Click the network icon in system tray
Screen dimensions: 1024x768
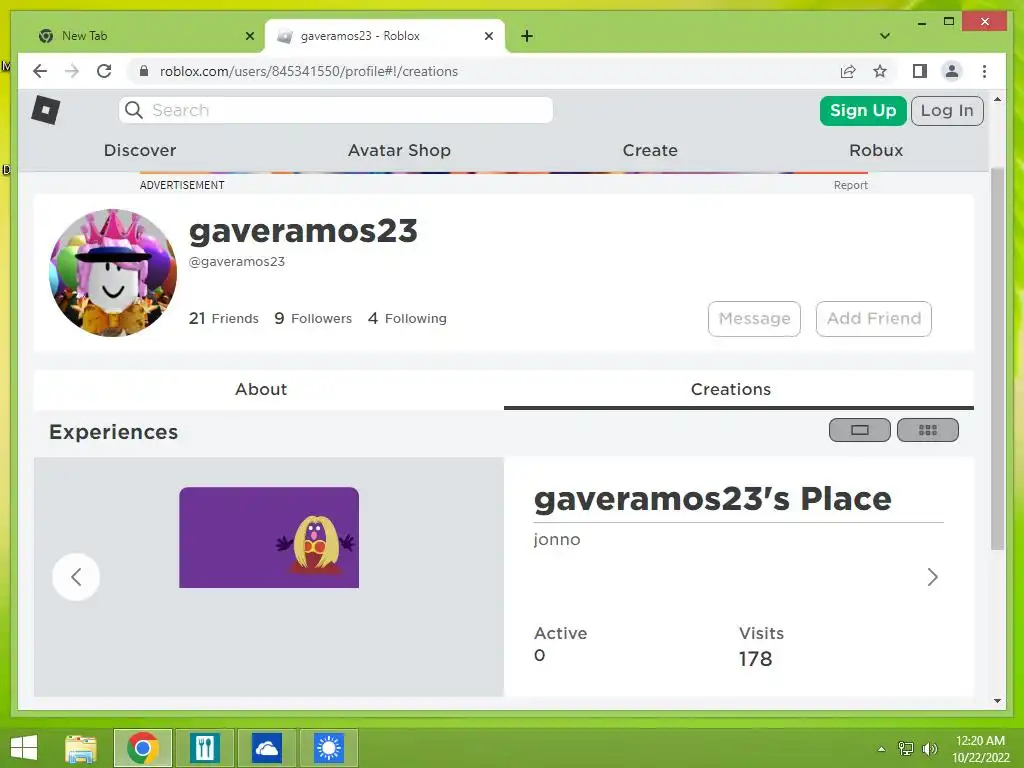906,748
